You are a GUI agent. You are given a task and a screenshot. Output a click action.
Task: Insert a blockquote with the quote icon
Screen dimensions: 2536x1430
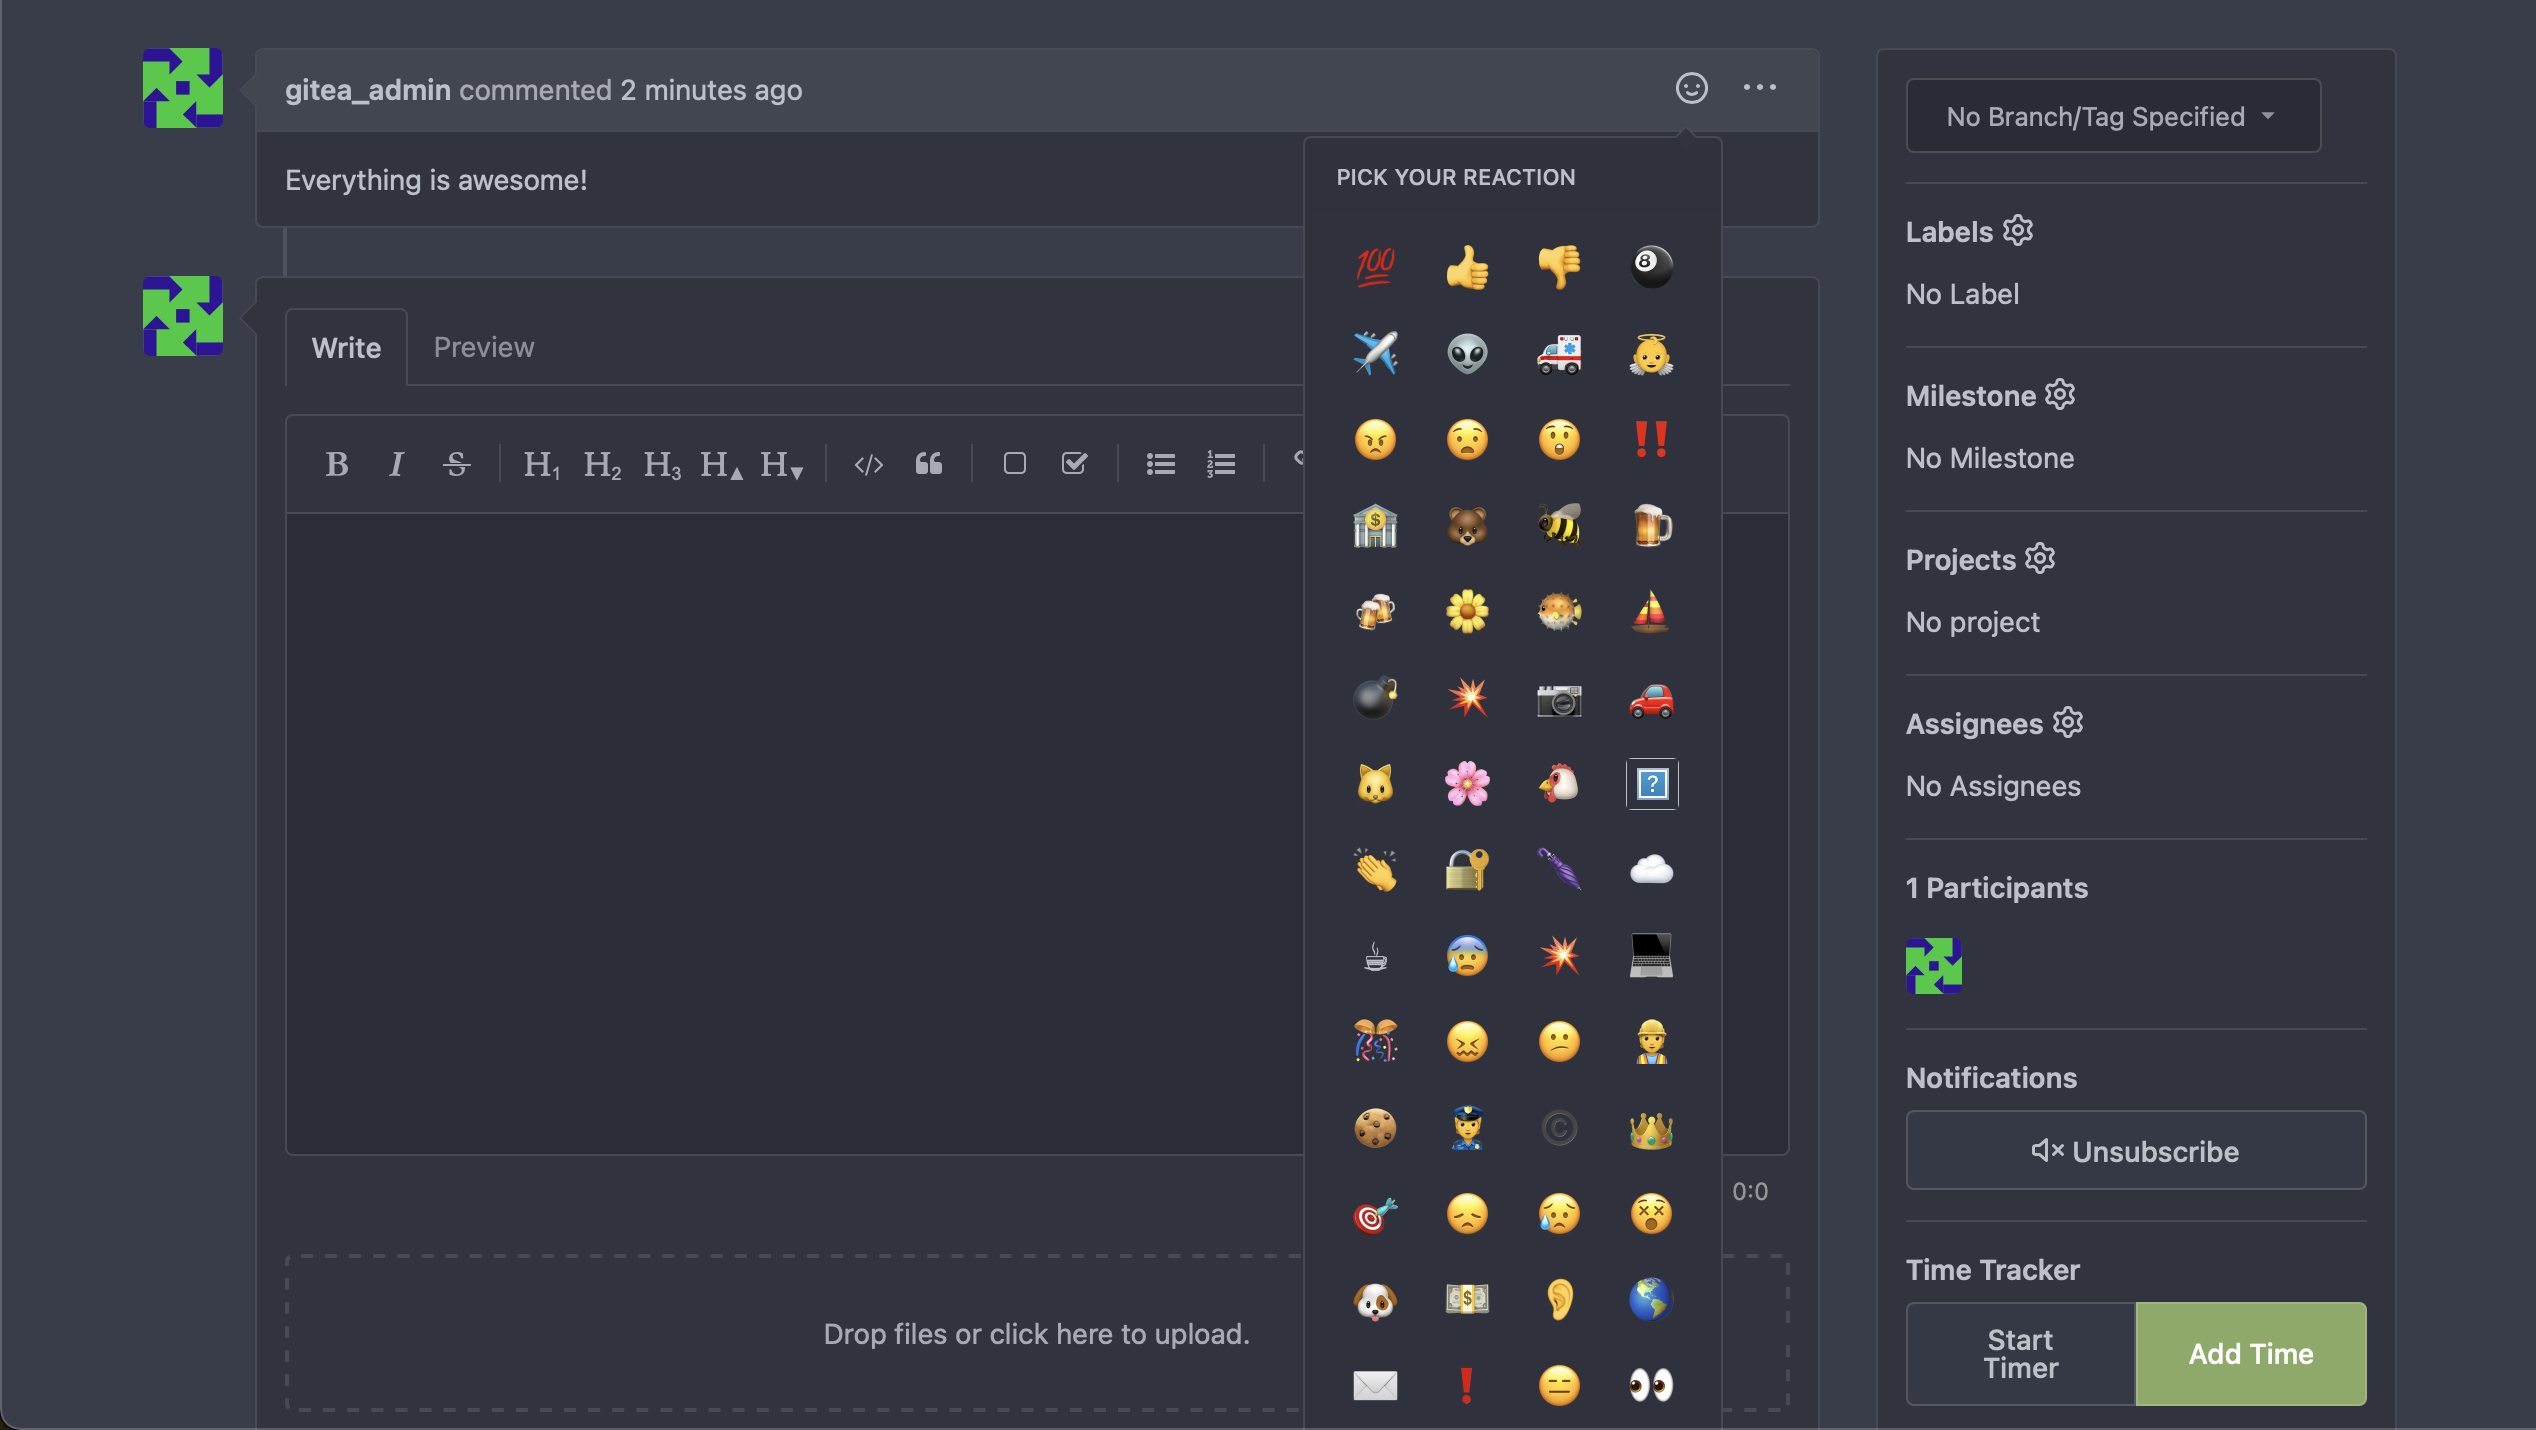tap(929, 464)
